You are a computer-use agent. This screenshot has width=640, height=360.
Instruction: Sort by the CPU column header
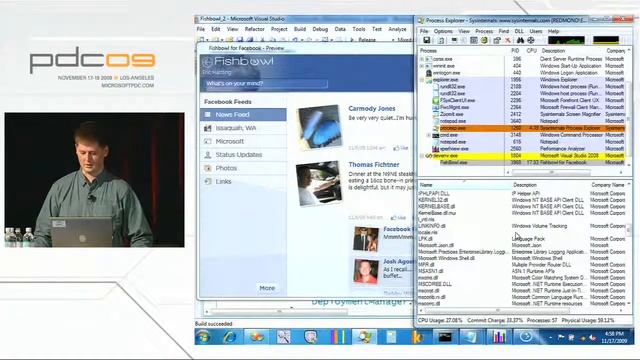(x=531, y=51)
